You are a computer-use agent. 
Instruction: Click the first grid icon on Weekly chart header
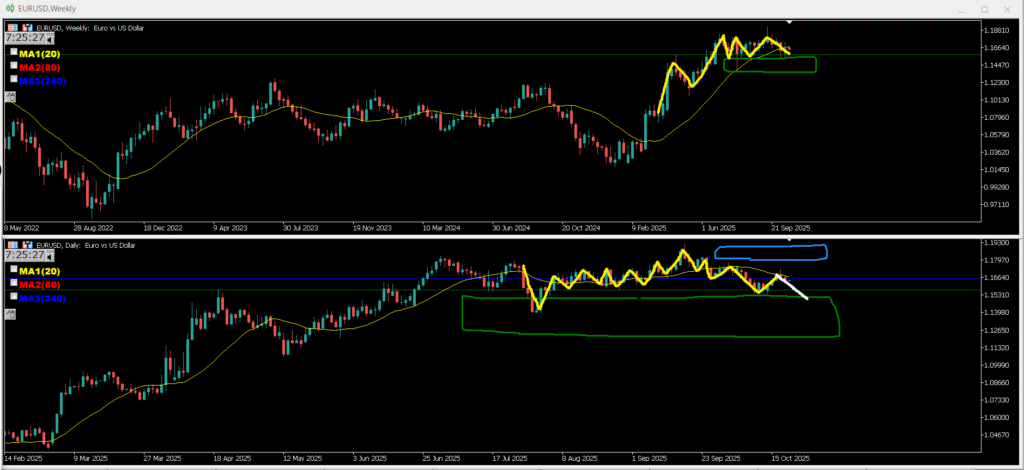[x=13, y=28]
